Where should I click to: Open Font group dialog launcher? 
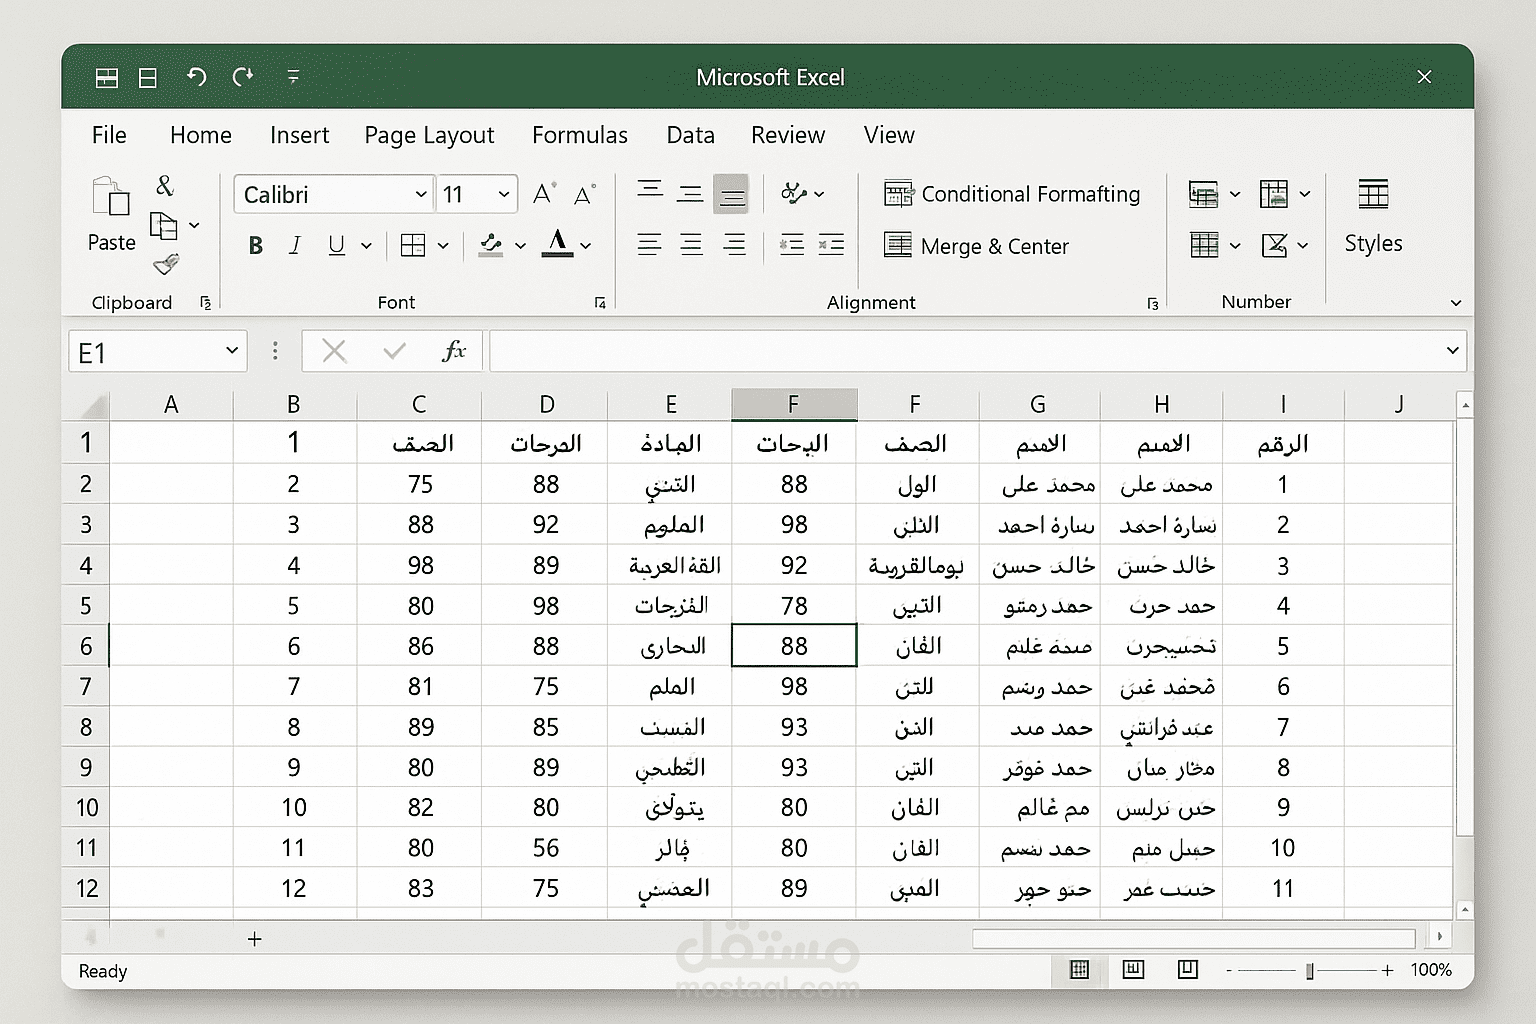[x=600, y=303]
